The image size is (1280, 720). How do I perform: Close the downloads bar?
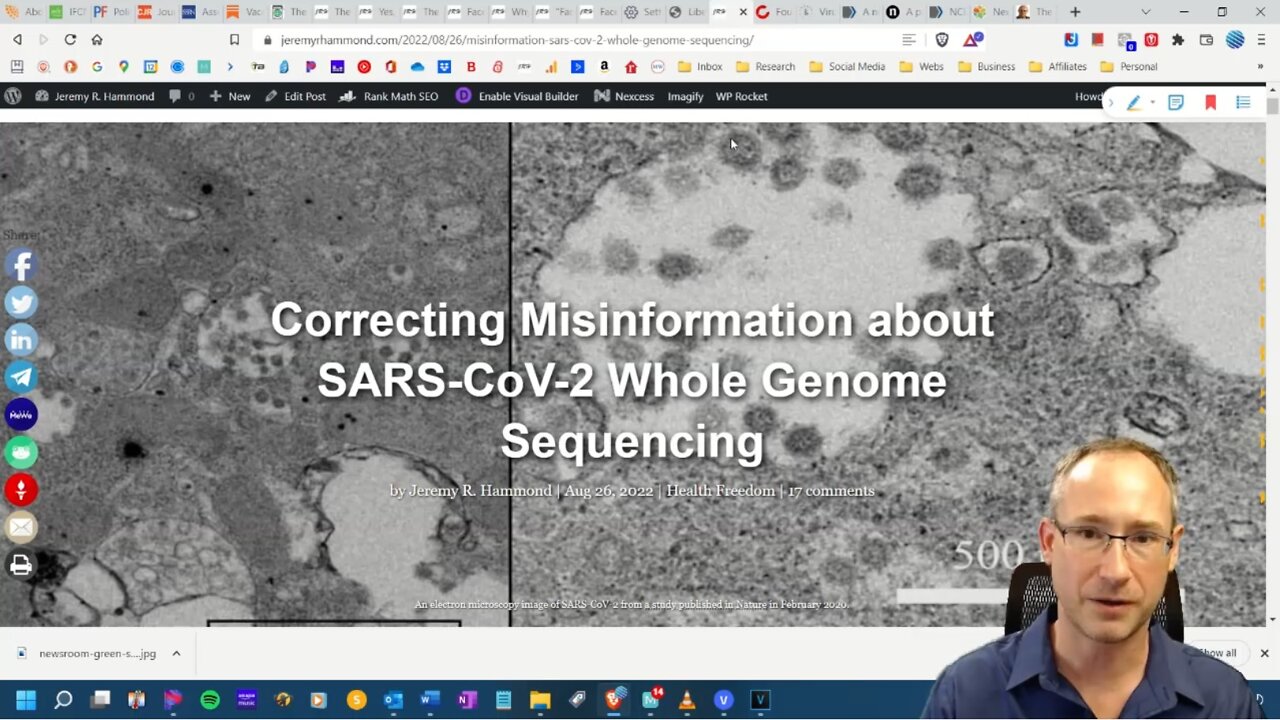(1264, 653)
